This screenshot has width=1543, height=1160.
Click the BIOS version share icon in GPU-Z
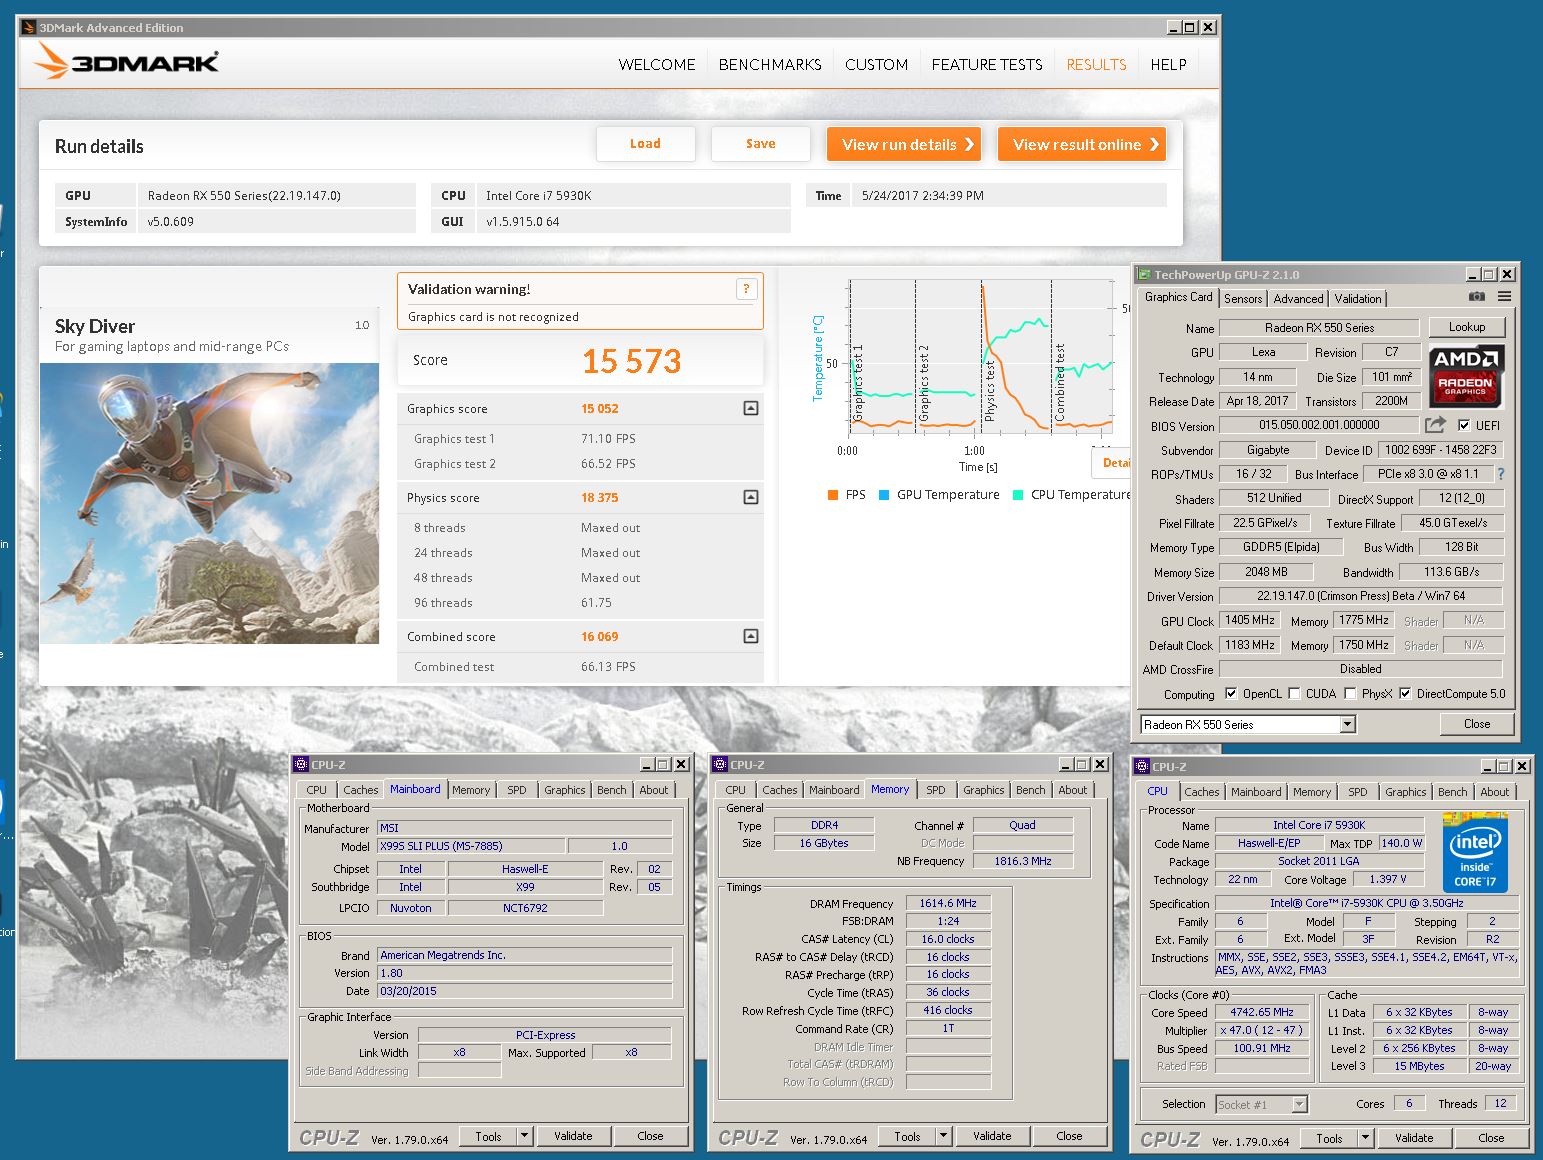[x=1436, y=425]
